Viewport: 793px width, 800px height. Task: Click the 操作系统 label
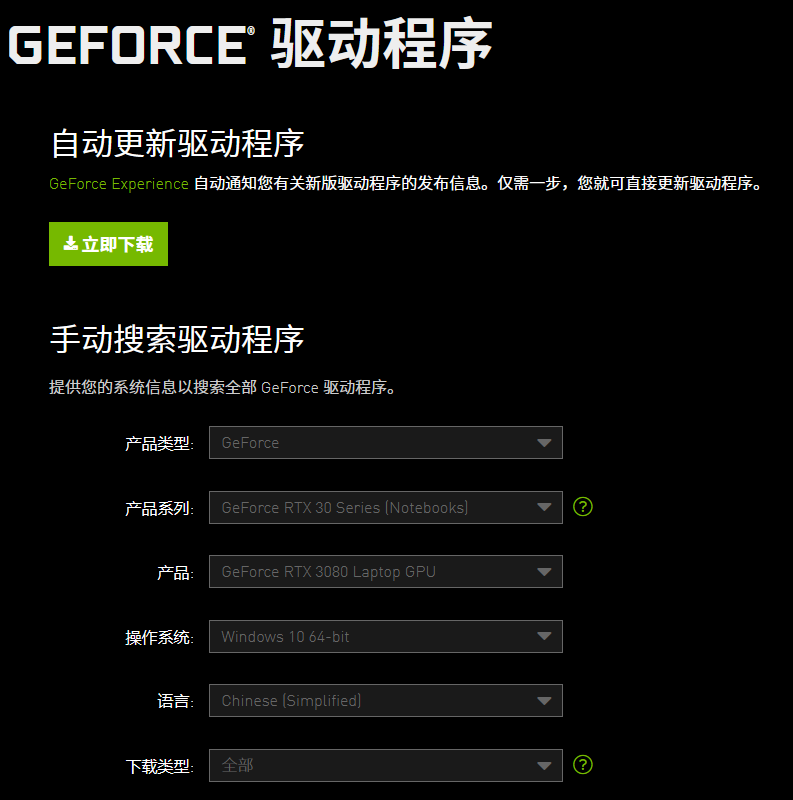pos(159,637)
